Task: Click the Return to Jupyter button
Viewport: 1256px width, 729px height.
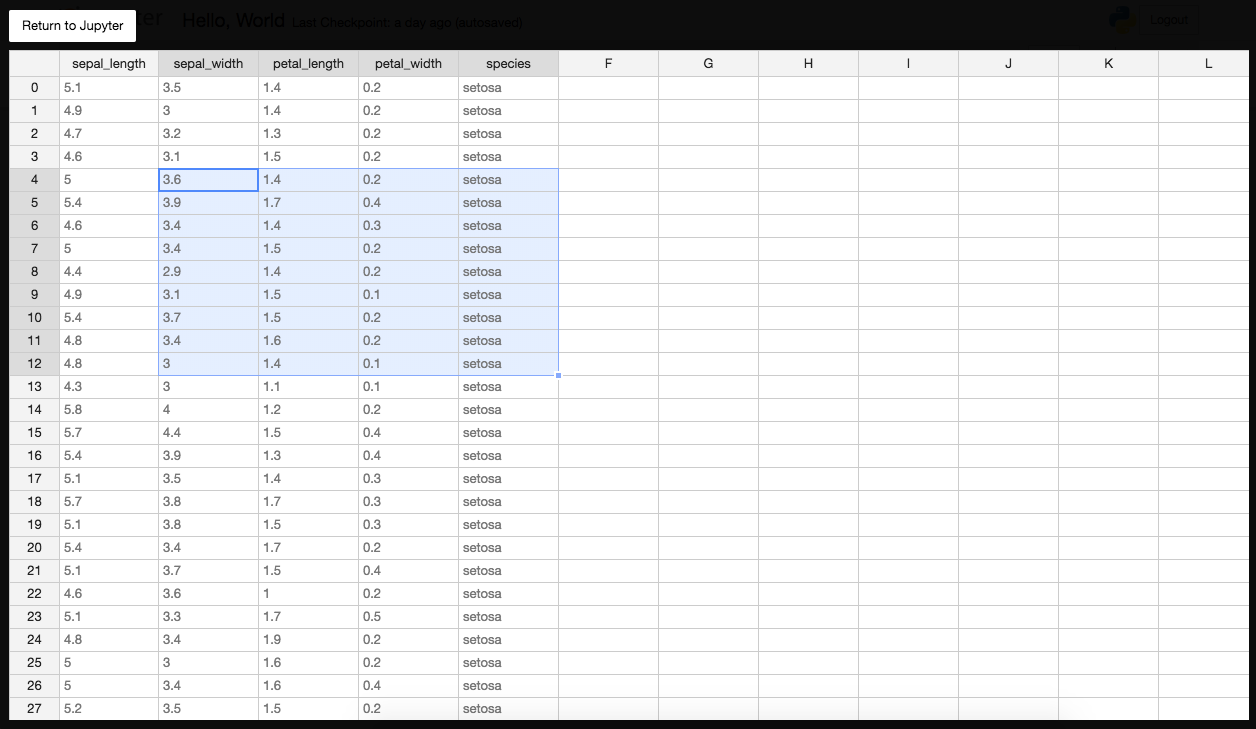Action: point(72,26)
